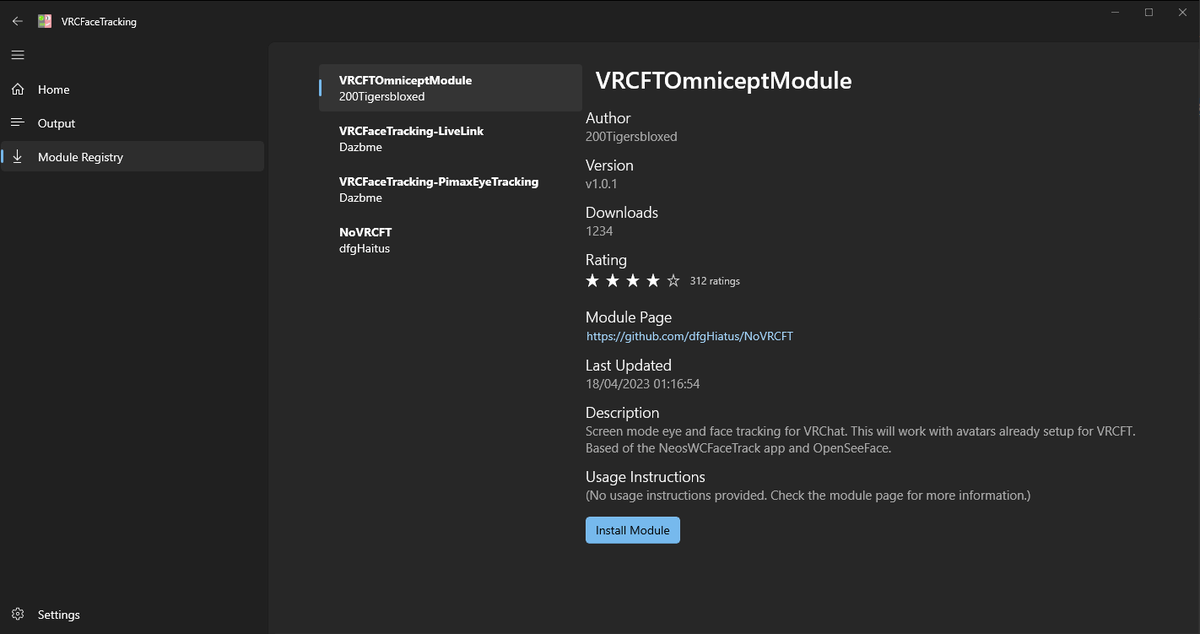This screenshot has height=634, width=1200.
Task: Open Settings page
Action: point(132,614)
